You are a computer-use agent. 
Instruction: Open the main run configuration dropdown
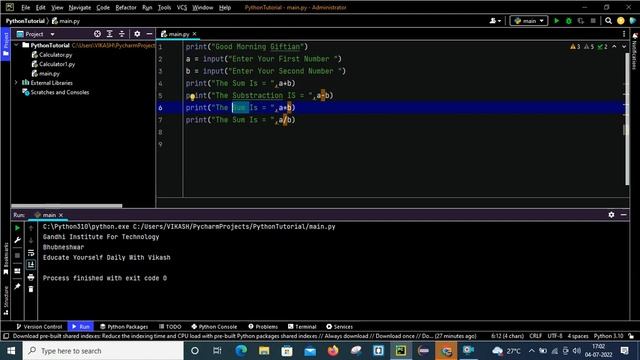point(529,21)
